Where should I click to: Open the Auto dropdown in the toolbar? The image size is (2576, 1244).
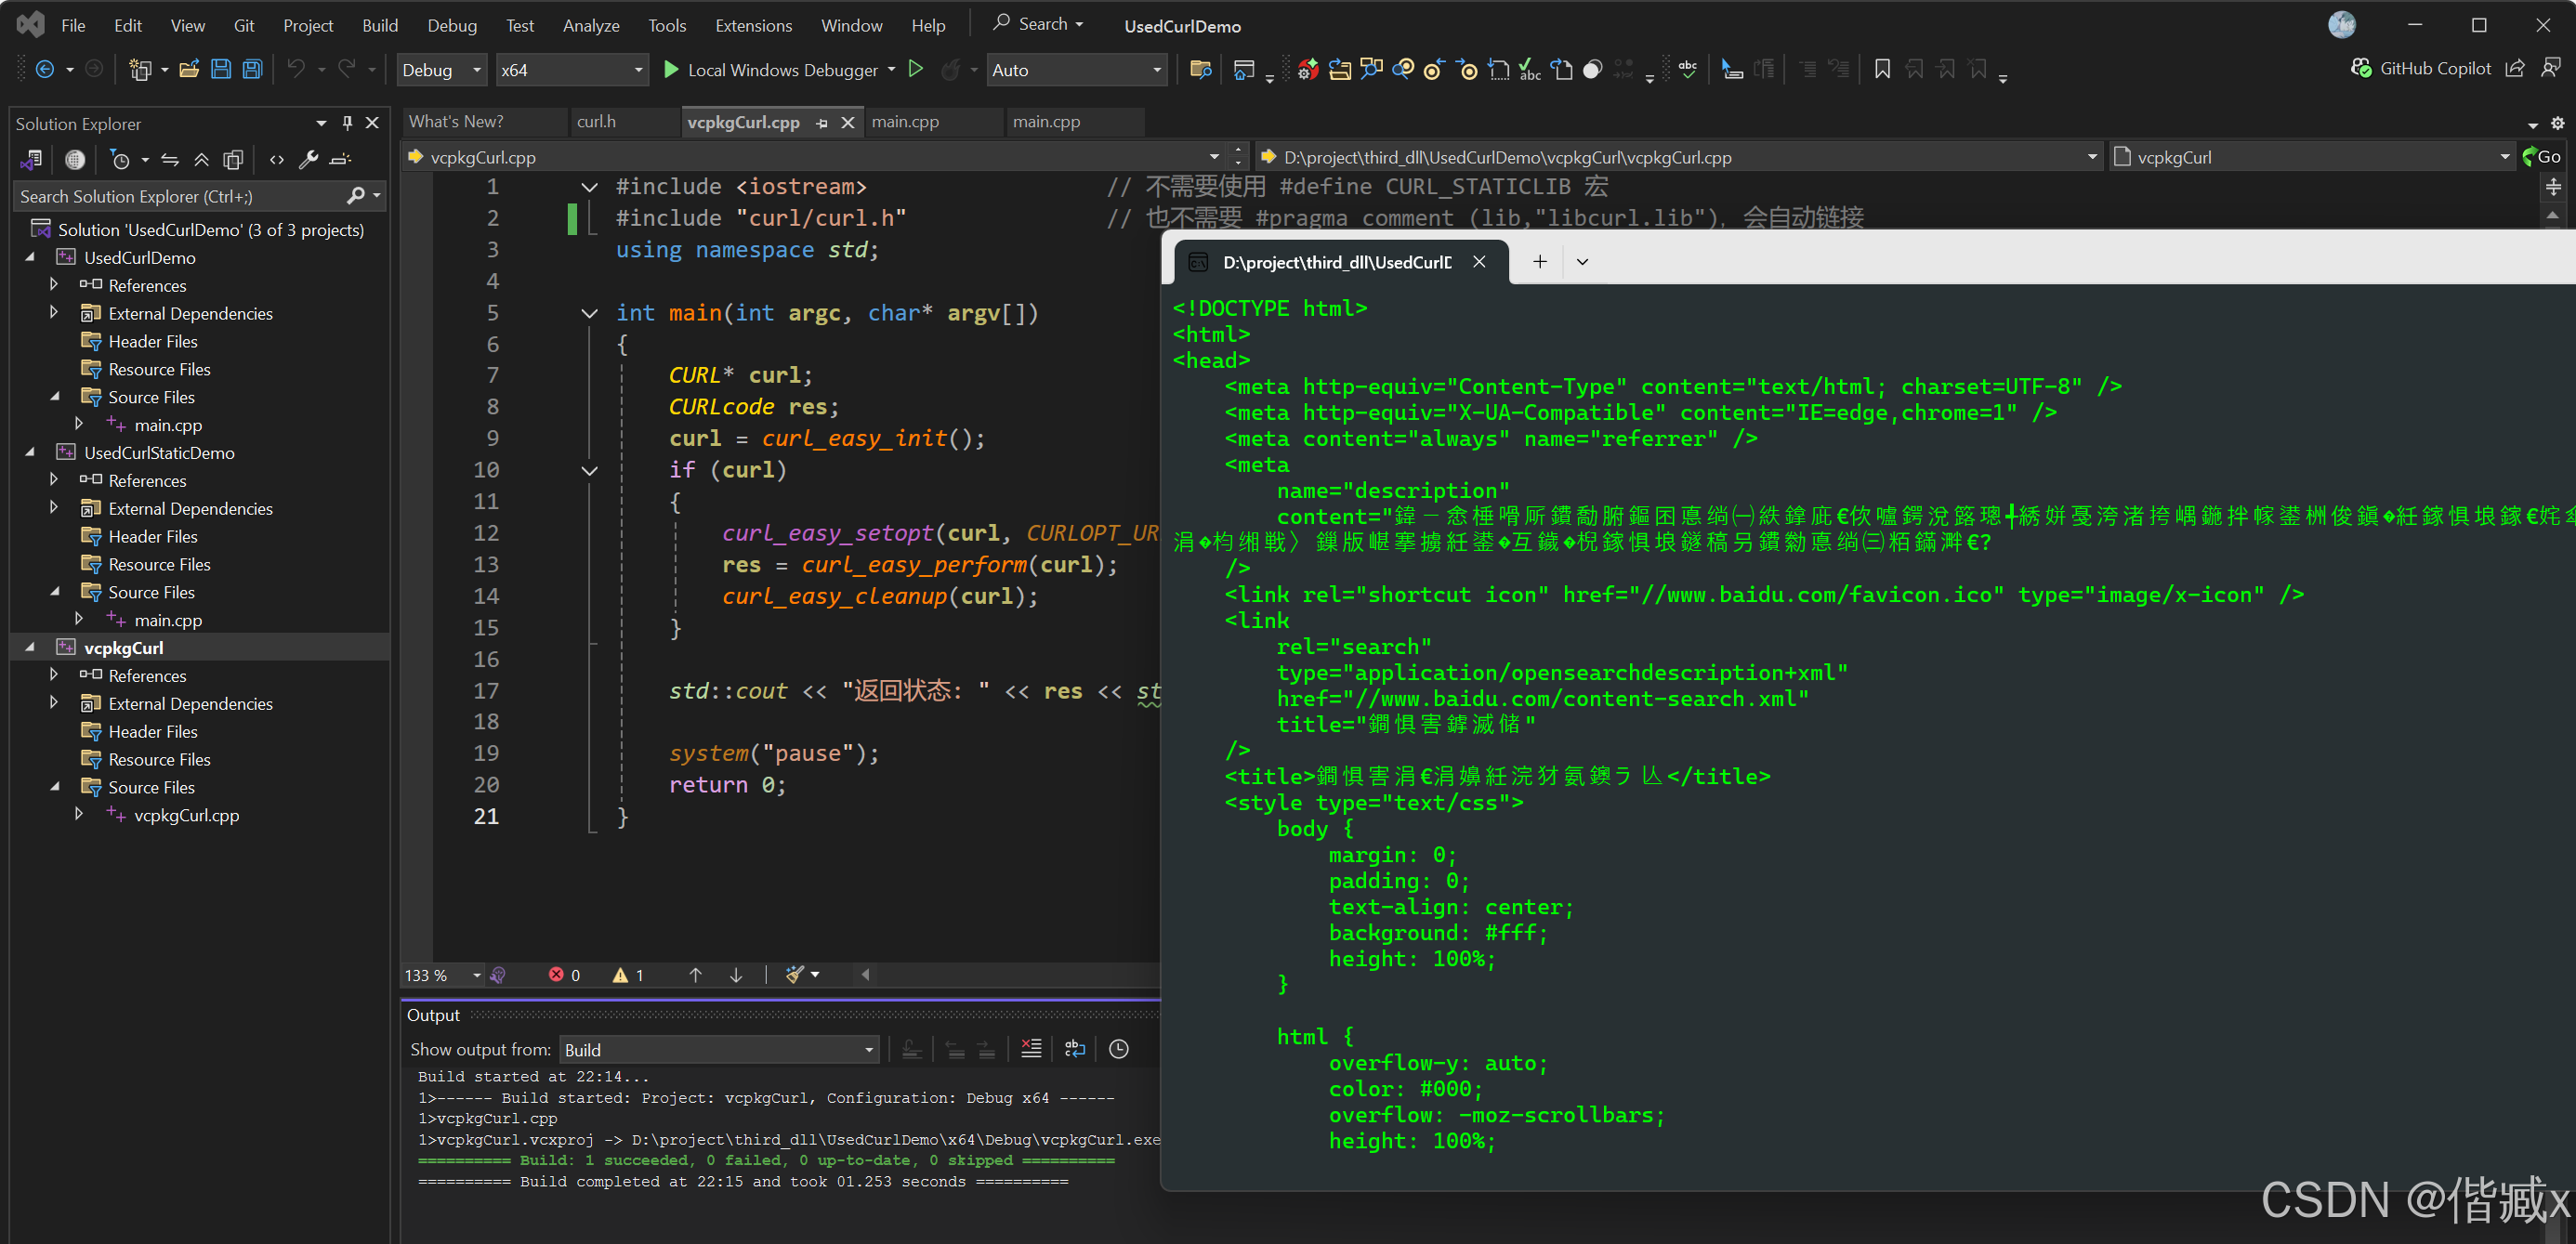[1077, 70]
